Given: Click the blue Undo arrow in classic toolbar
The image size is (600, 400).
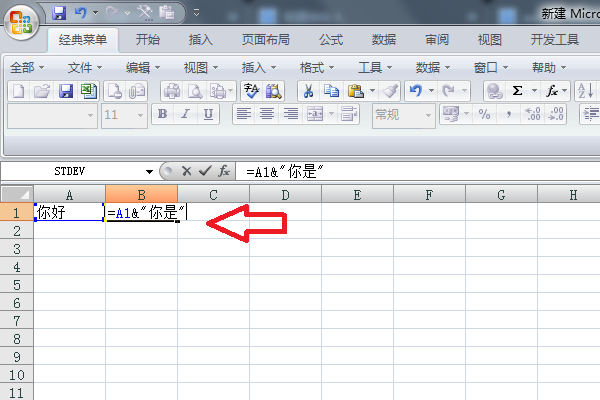Looking at the screenshot, I should pyautogui.click(x=416, y=91).
